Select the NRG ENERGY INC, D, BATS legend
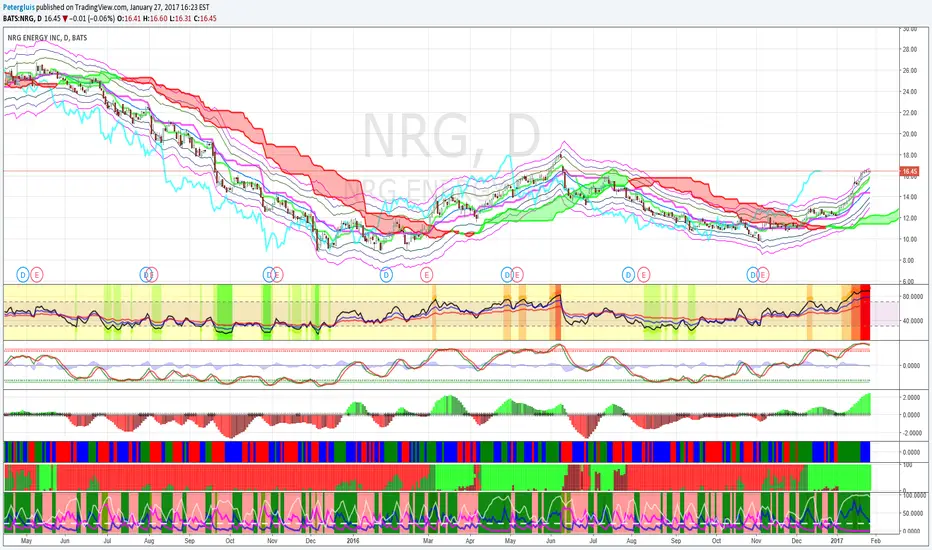 (x=48, y=37)
